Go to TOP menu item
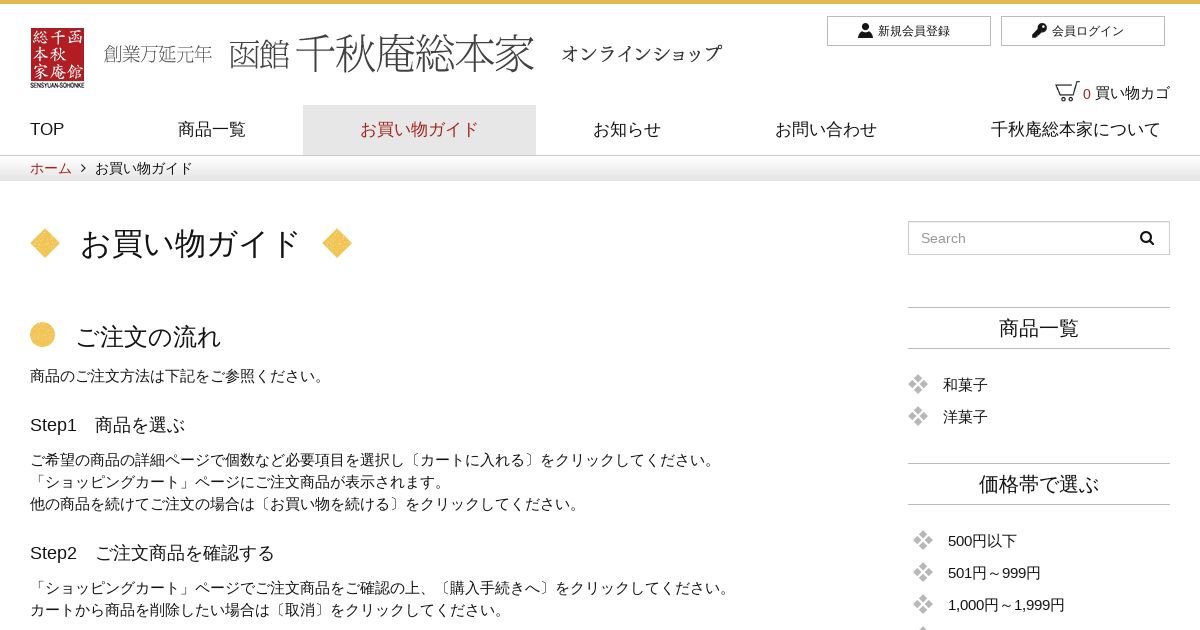The image size is (1200, 630). (x=47, y=129)
